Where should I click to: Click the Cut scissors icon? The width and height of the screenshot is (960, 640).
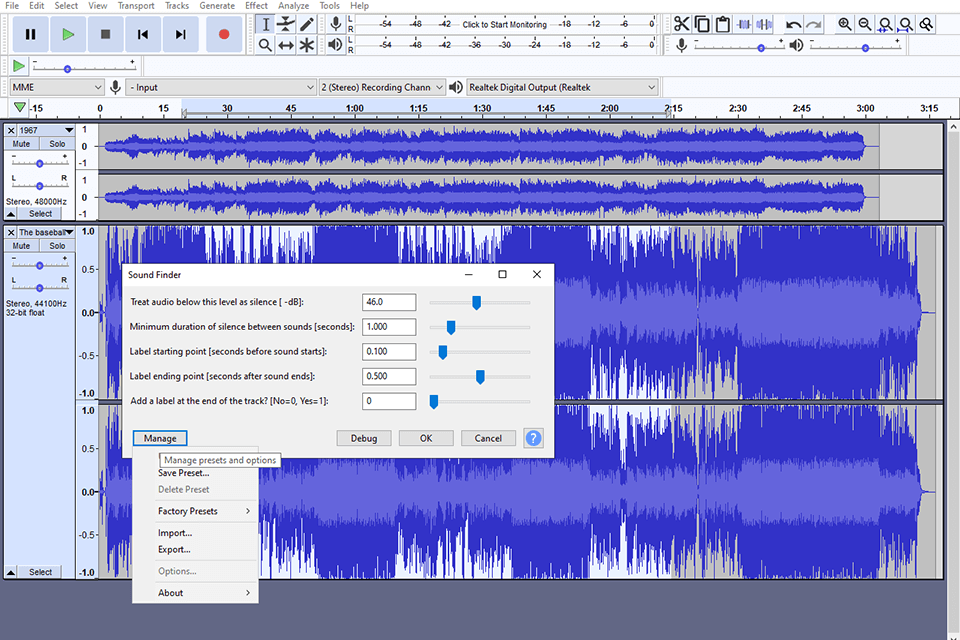click(x=681, y=24)
